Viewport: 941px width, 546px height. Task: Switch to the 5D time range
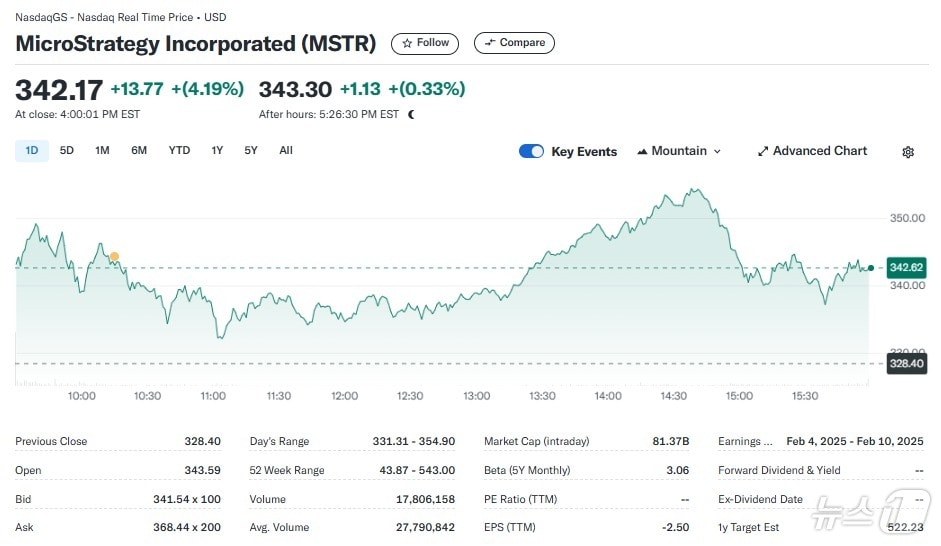point(67,151)
